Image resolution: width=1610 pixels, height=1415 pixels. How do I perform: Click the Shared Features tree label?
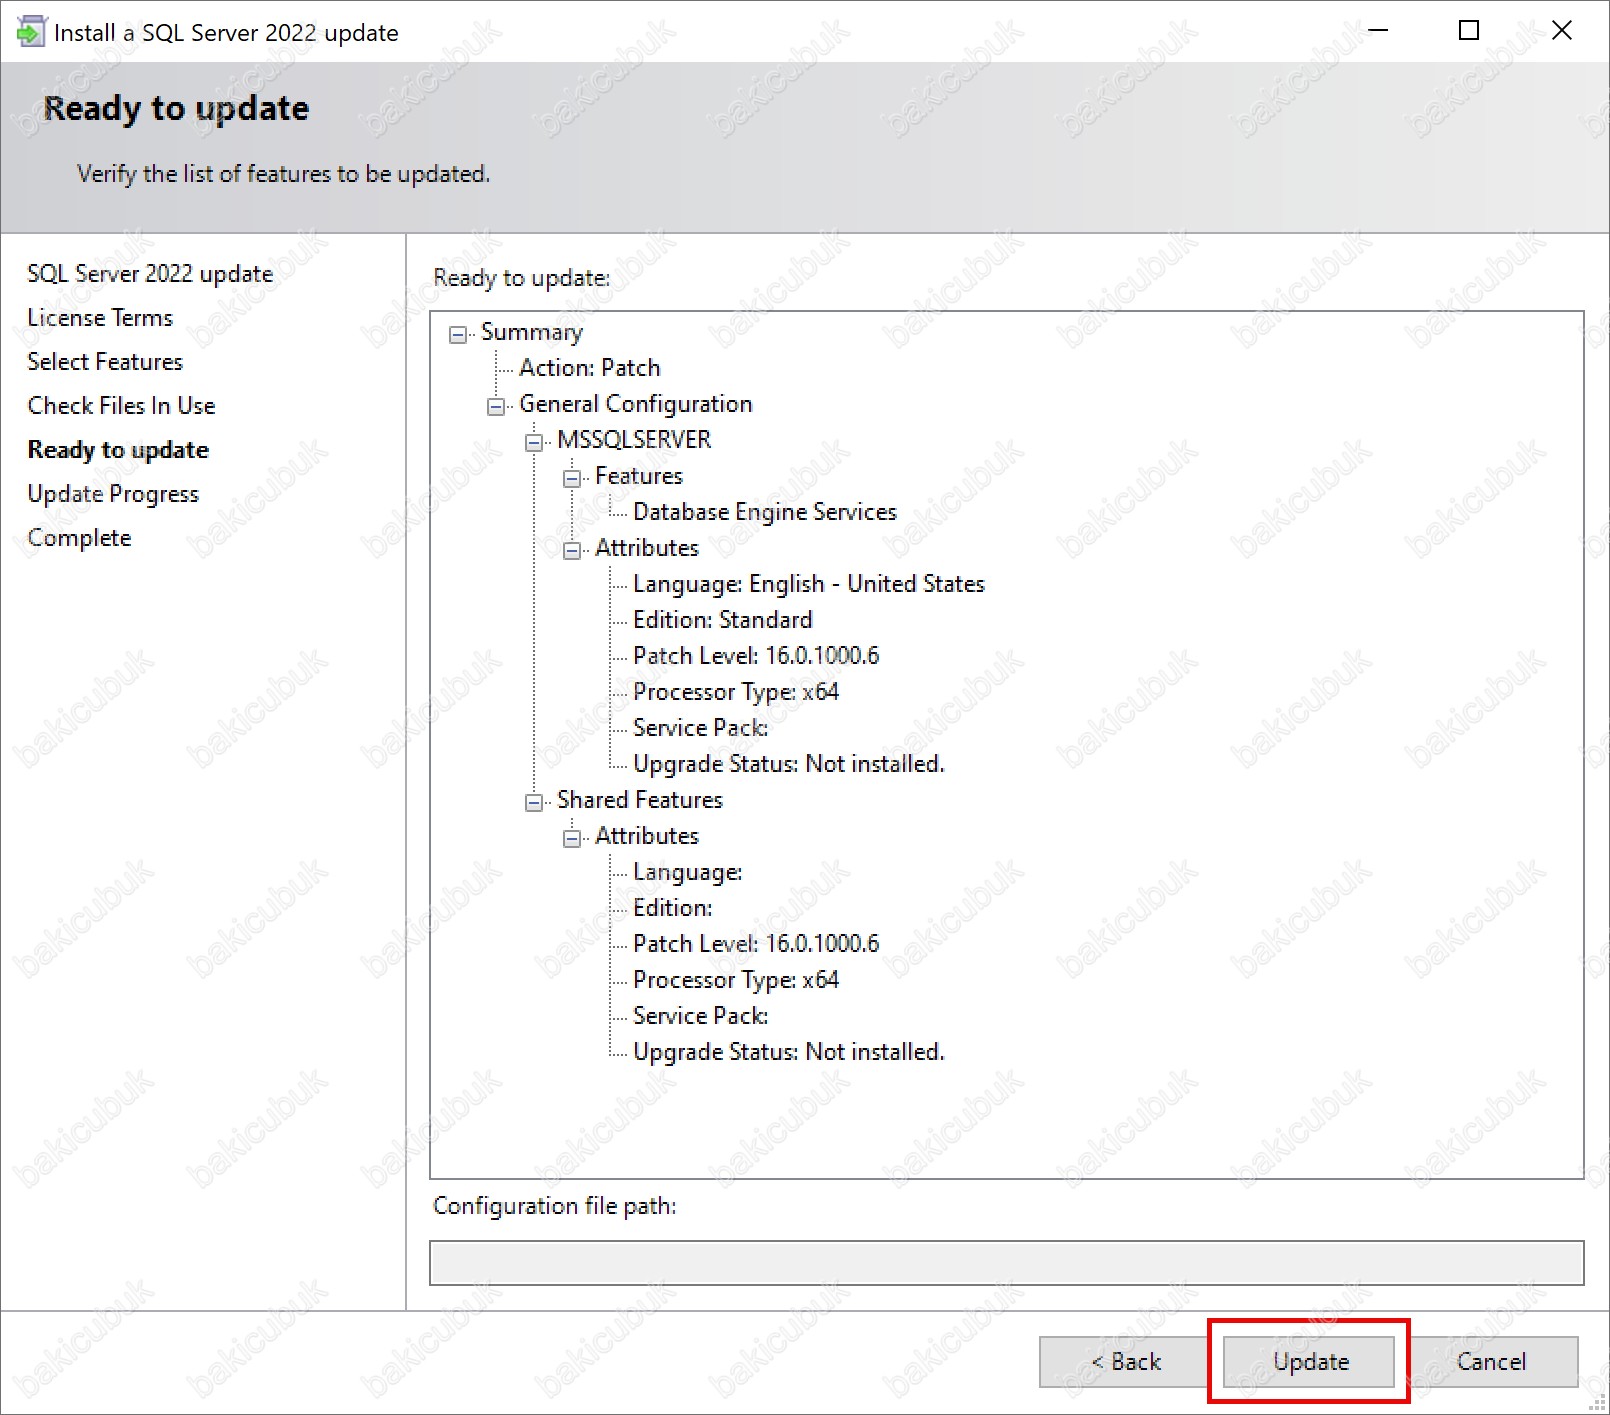(x=640, y=800)
